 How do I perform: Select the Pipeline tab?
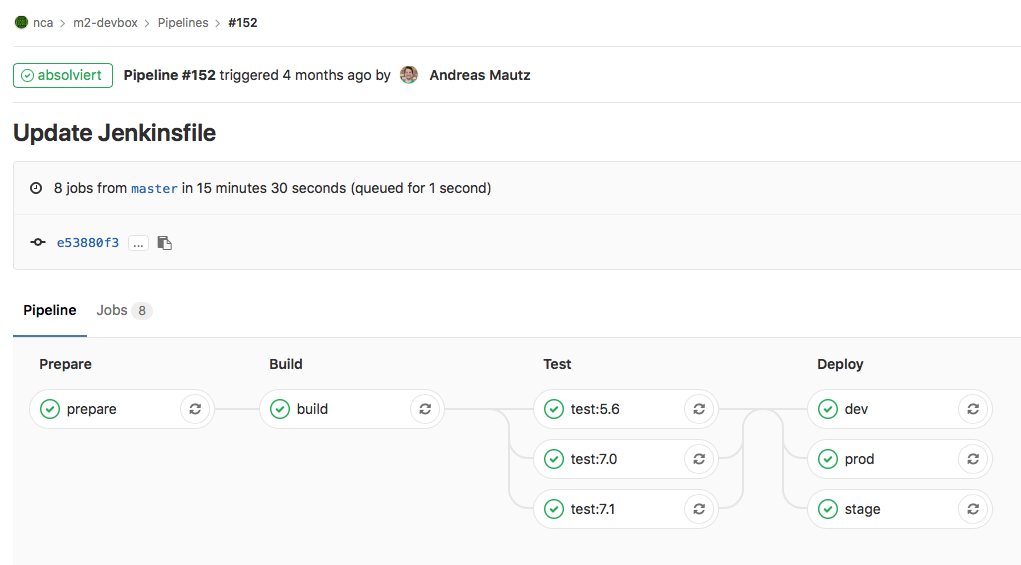coord(50,311)
